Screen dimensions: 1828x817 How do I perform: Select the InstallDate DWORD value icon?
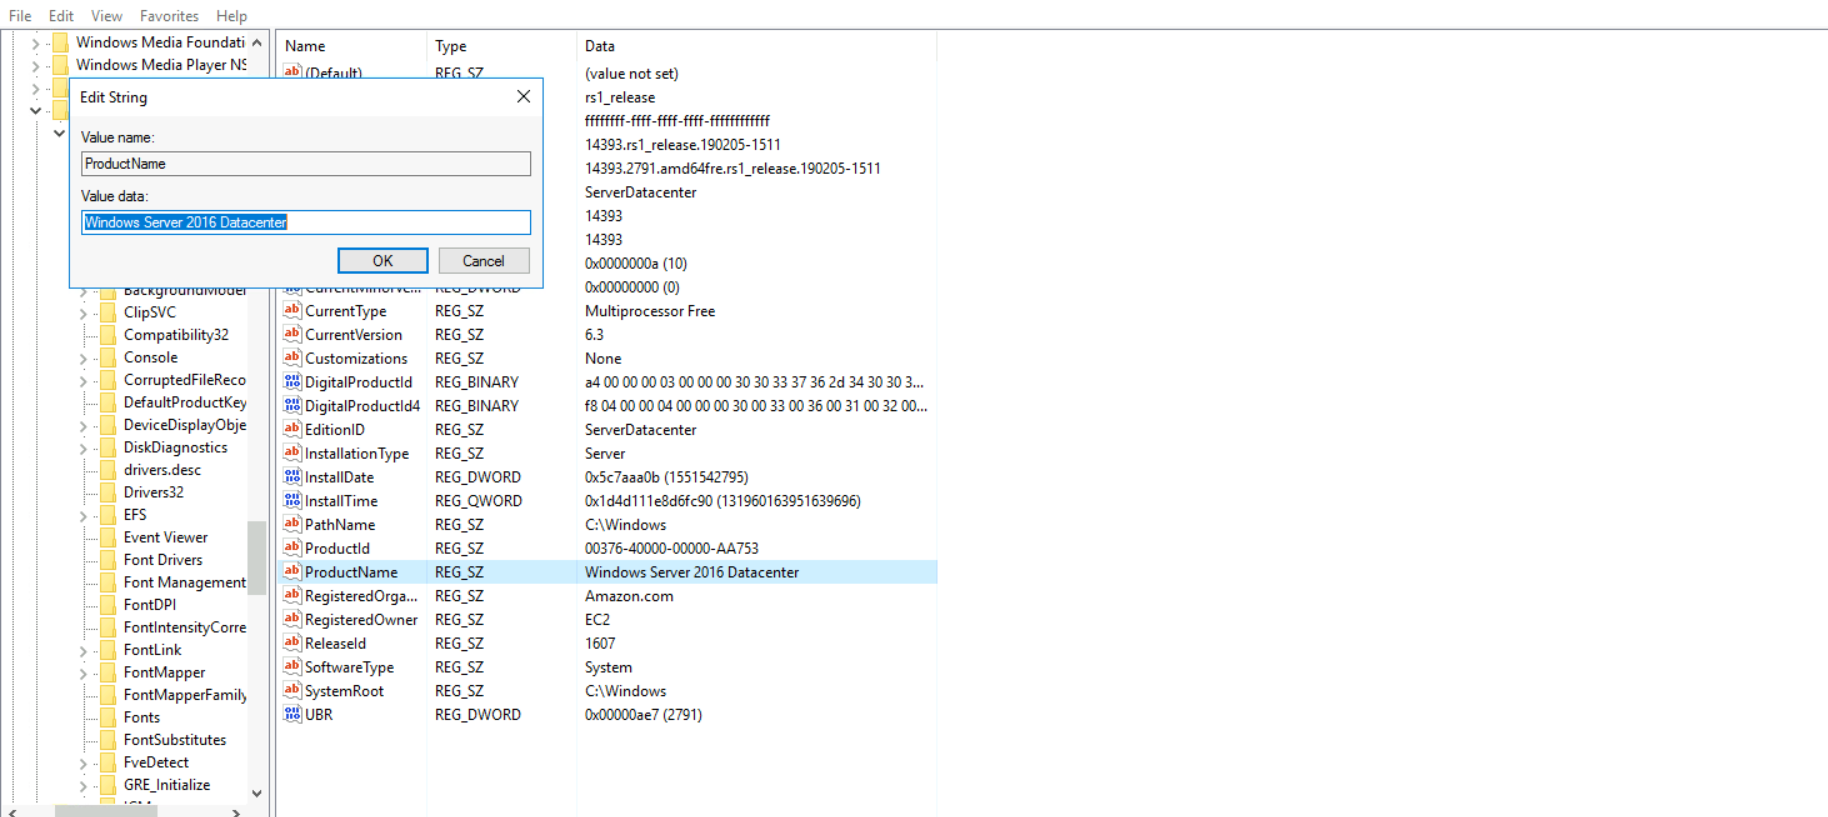[x=292, y=477]
